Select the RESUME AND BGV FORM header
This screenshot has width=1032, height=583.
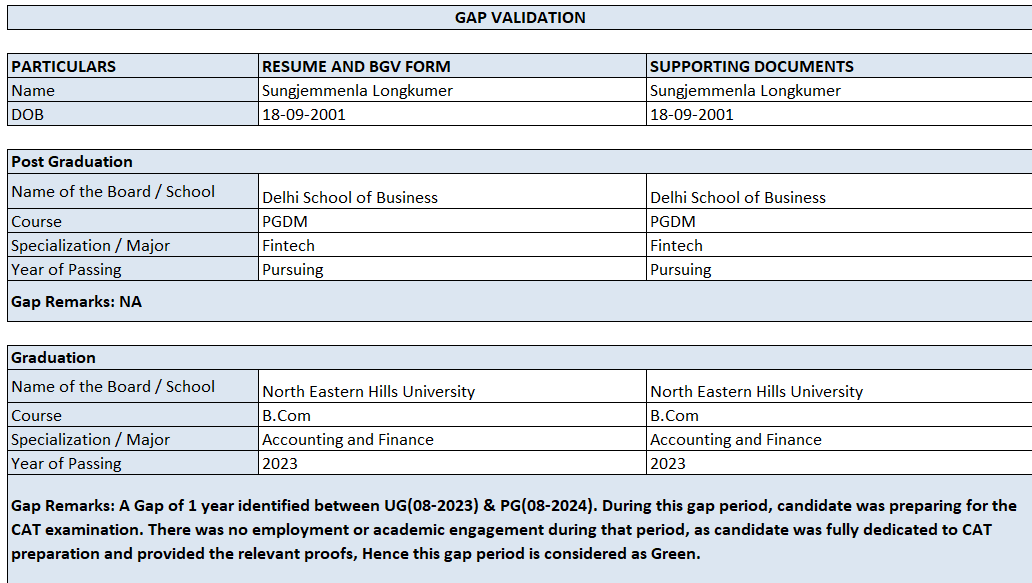point(356,67)
